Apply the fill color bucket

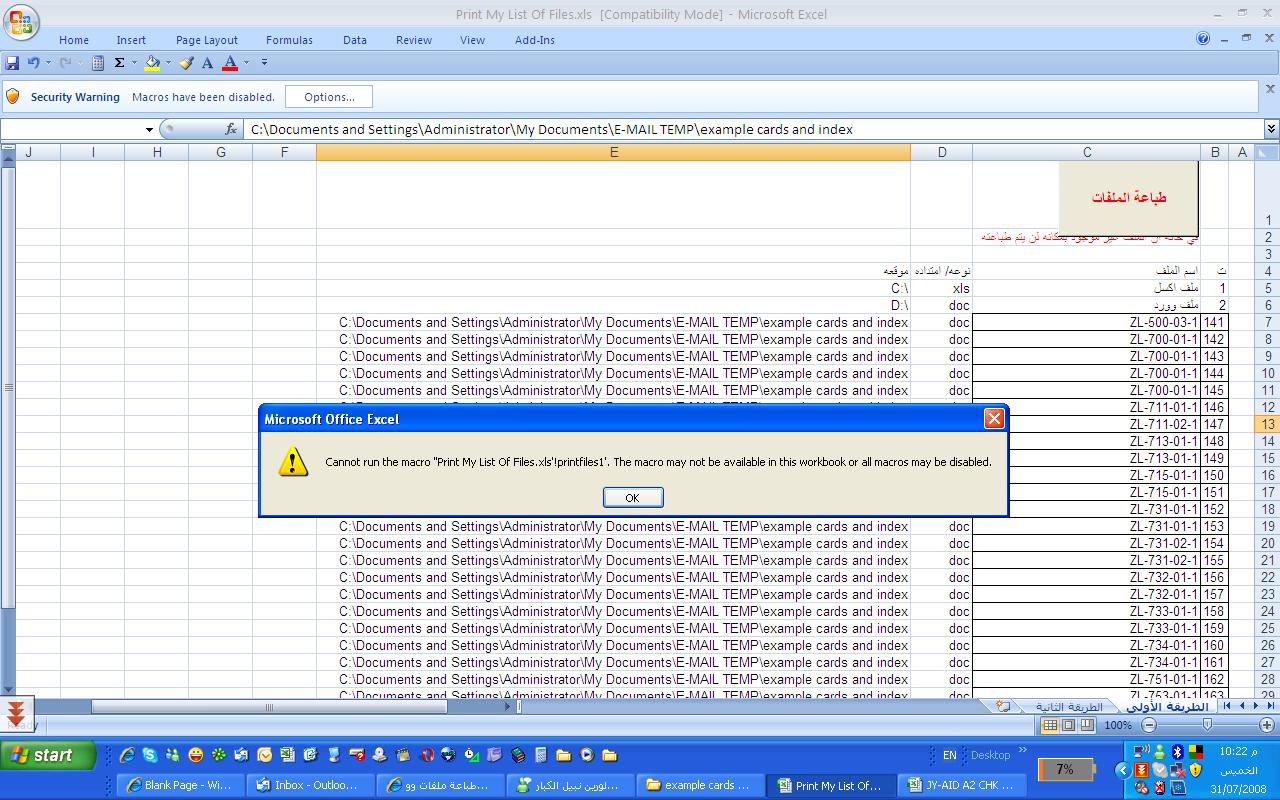pos(152,63)
